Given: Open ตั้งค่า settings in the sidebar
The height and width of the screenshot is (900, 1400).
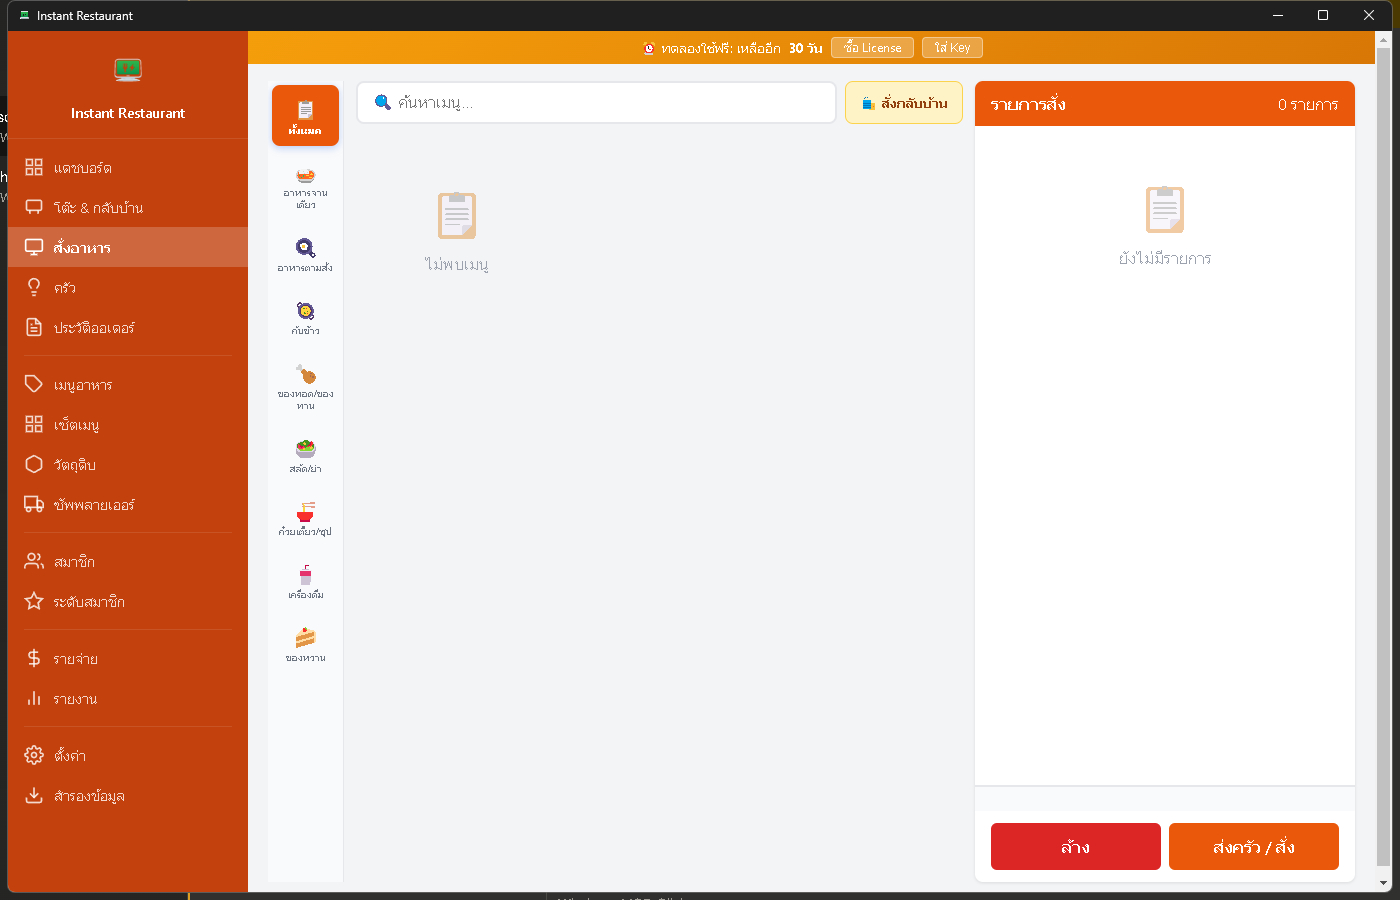Looking at the screenshot, I should (x=70, y=756).
